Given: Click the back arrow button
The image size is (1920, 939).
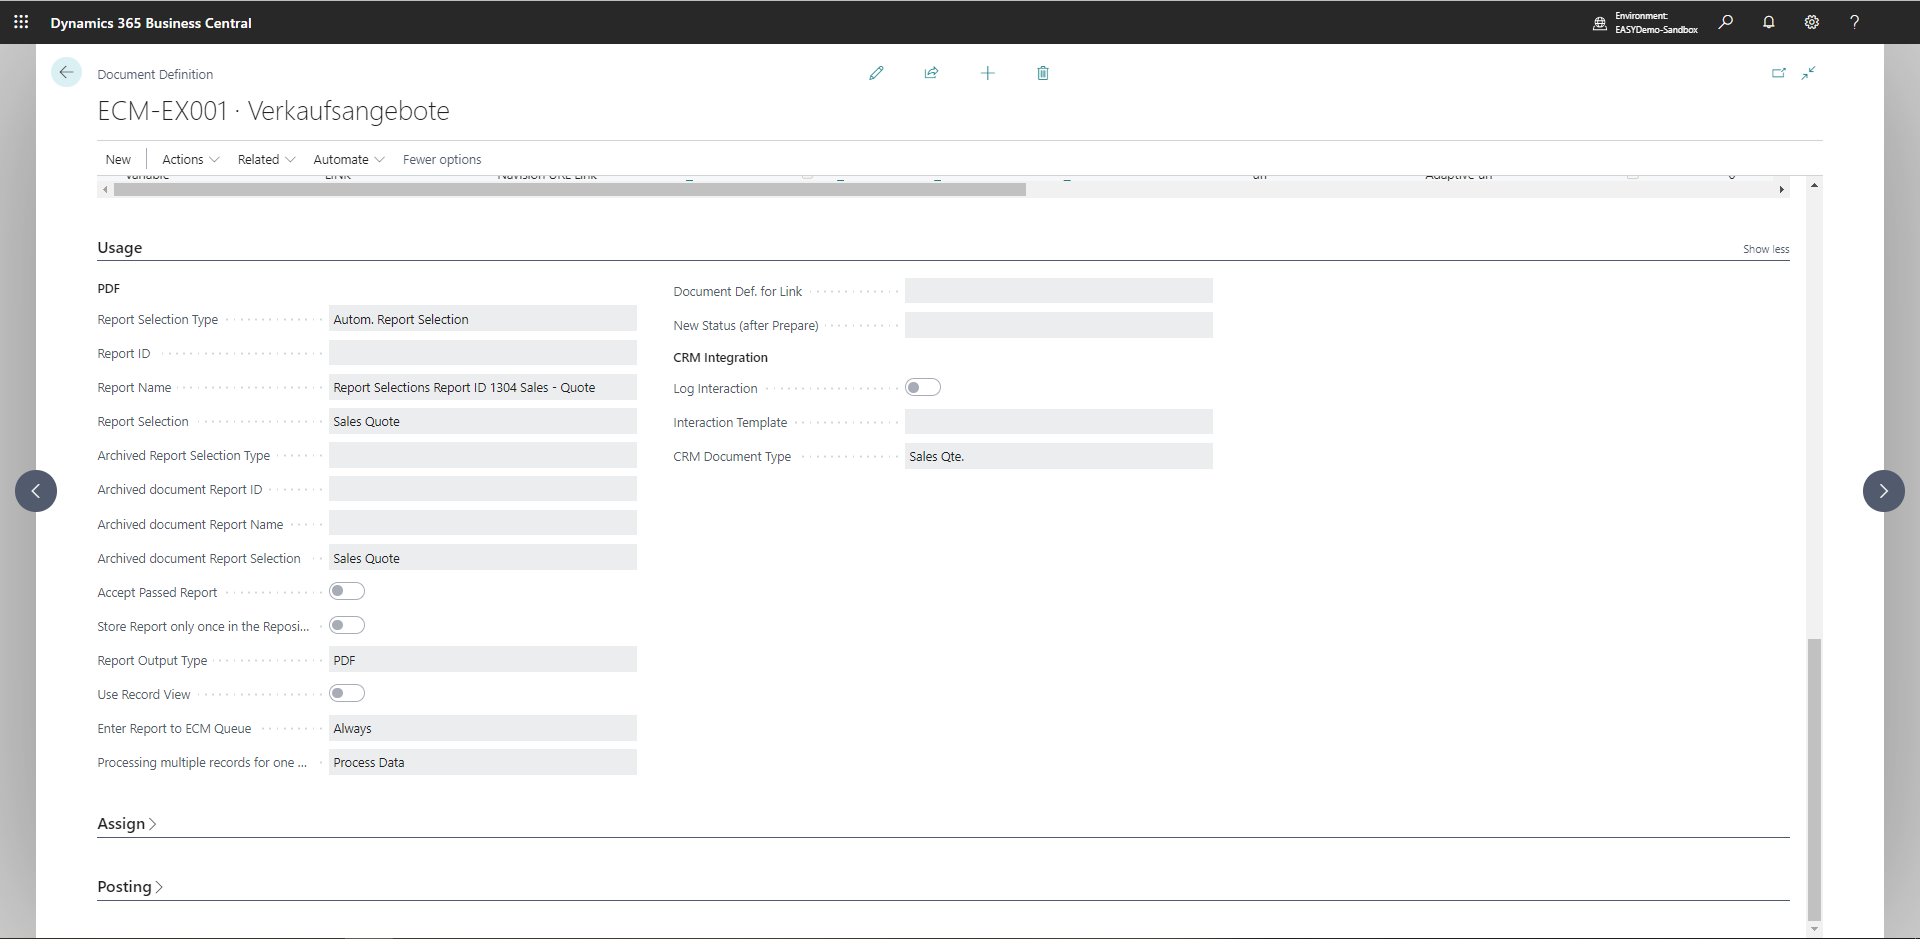Looking at the screenshot, I should [x=66, y=72].
